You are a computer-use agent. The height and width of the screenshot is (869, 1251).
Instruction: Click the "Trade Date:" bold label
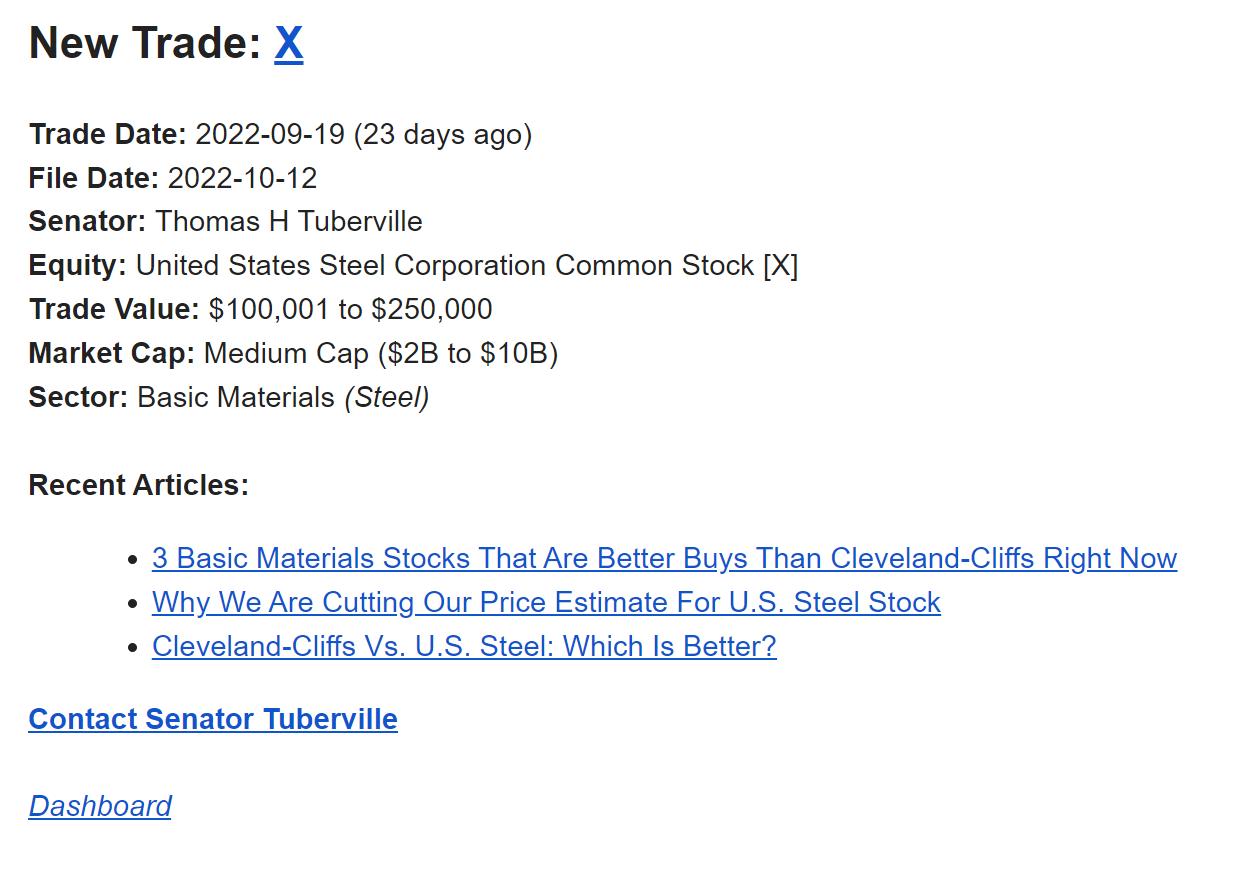tap(108, 134)
